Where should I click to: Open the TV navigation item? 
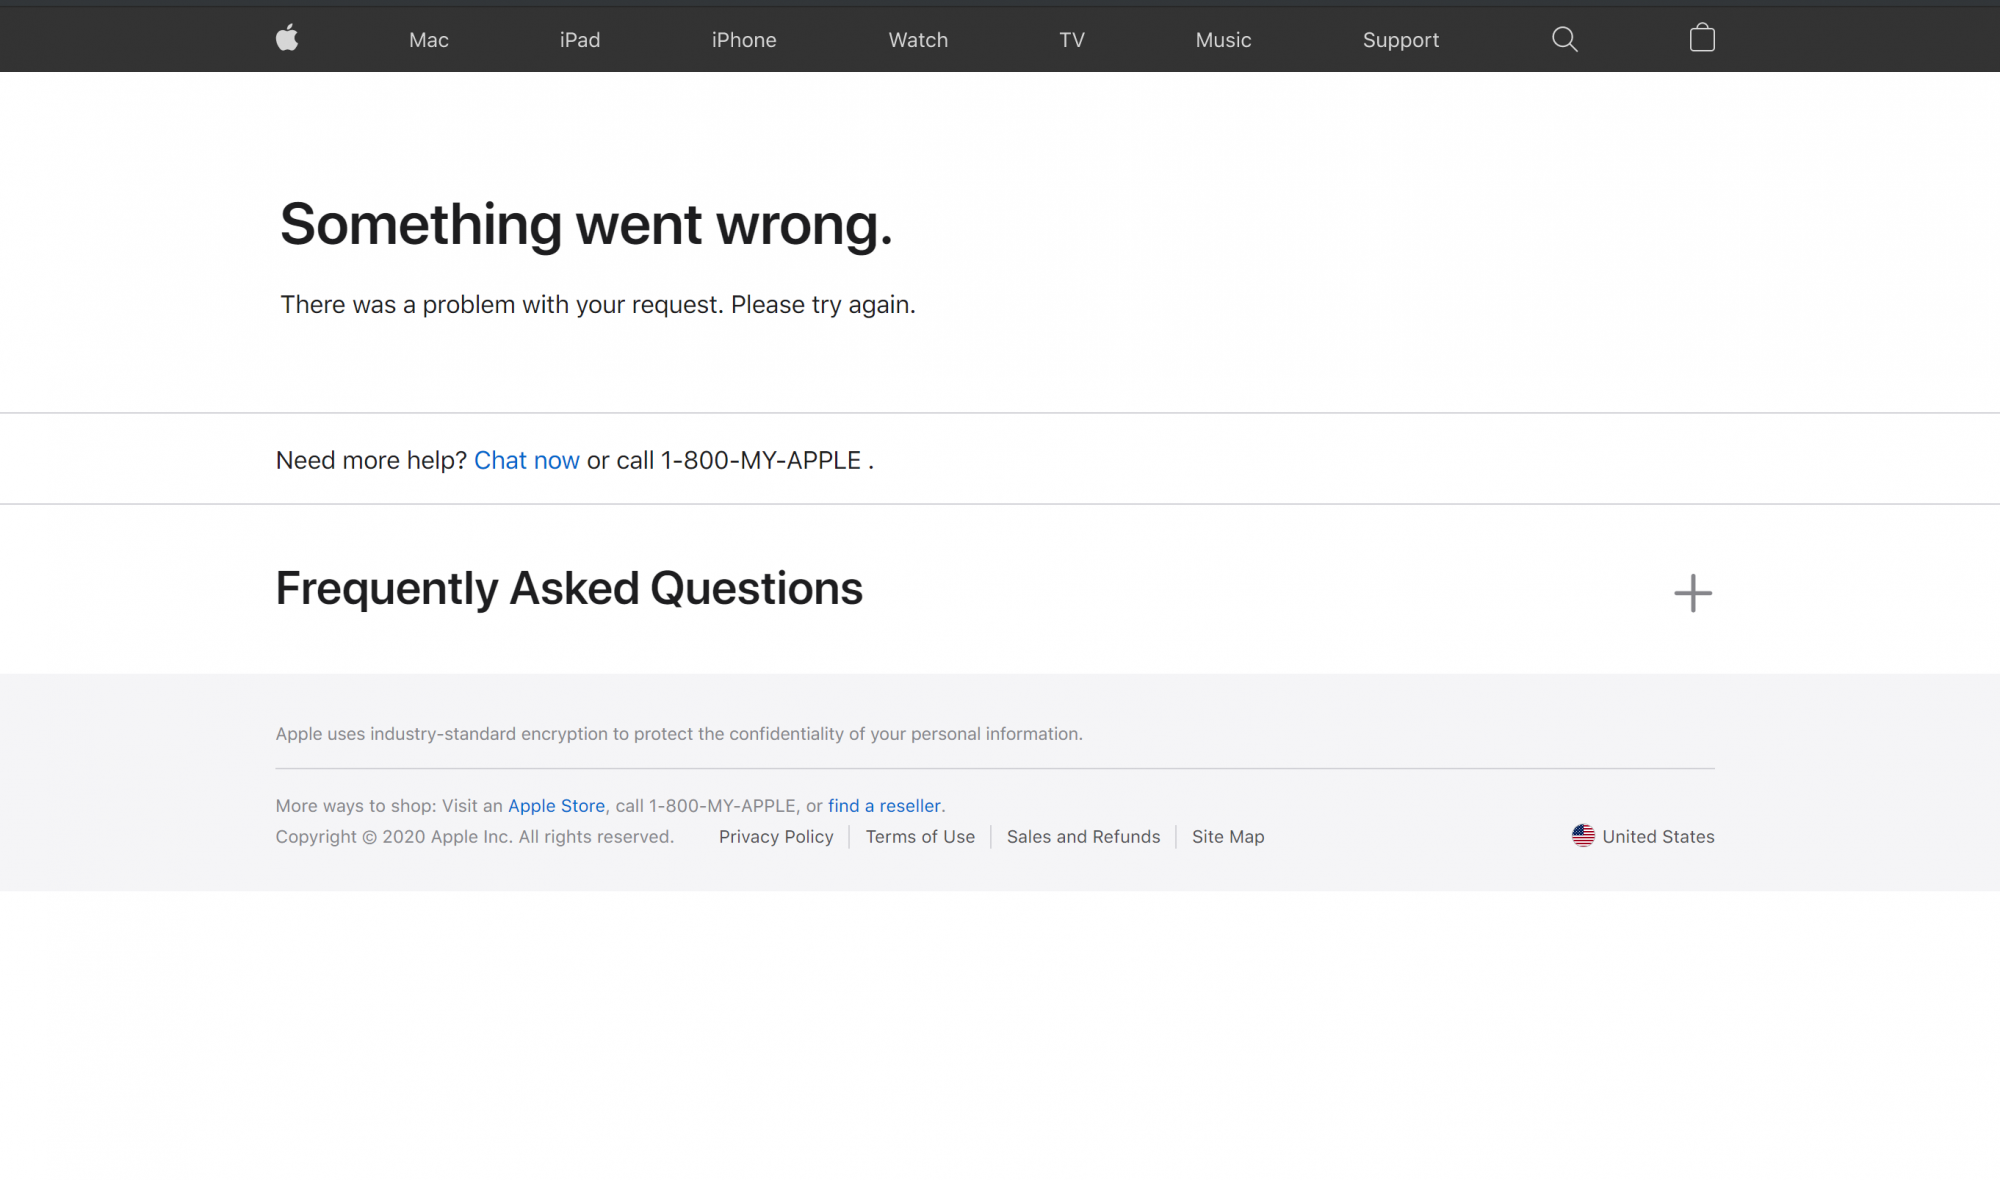pos(1072,40)
